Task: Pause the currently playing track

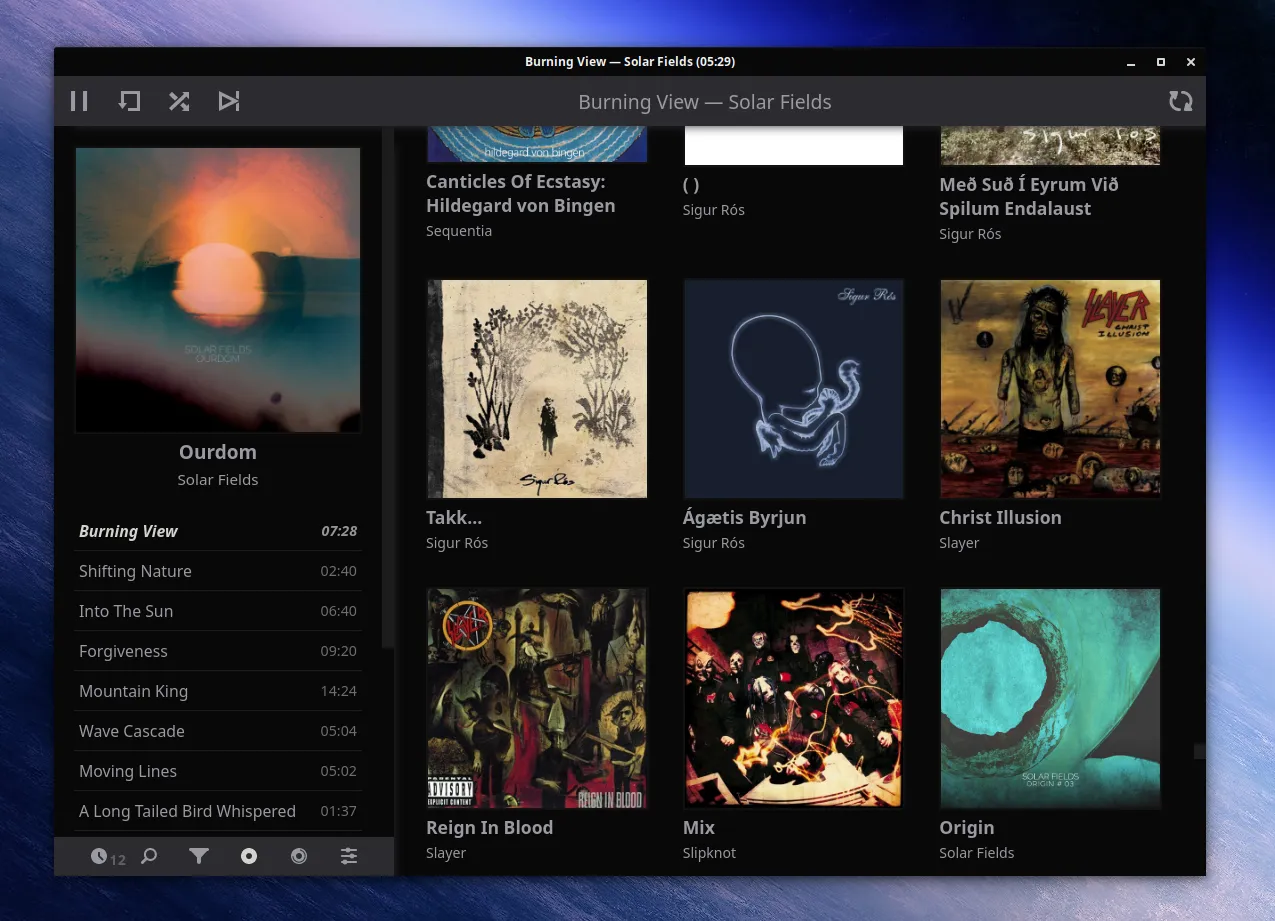Action: (79, 101)
